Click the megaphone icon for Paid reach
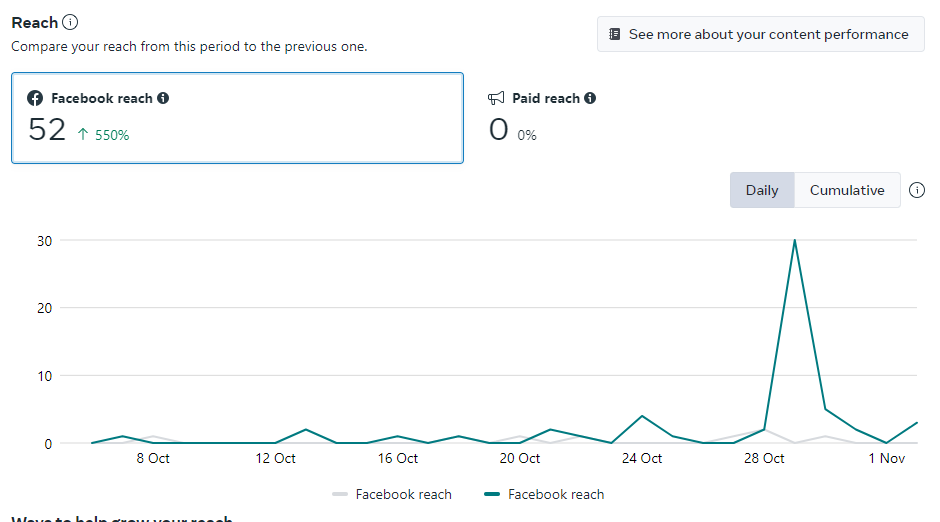940x522 pixels. tap(496, 98)
